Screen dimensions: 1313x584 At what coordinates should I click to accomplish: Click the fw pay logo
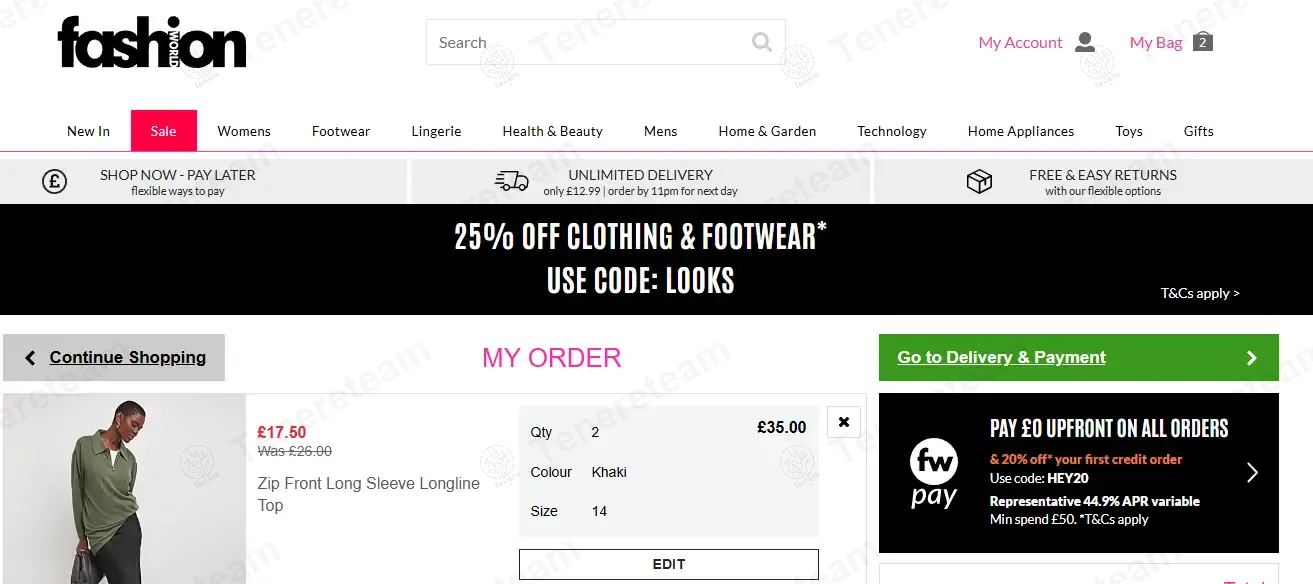[x=934, y=473]
